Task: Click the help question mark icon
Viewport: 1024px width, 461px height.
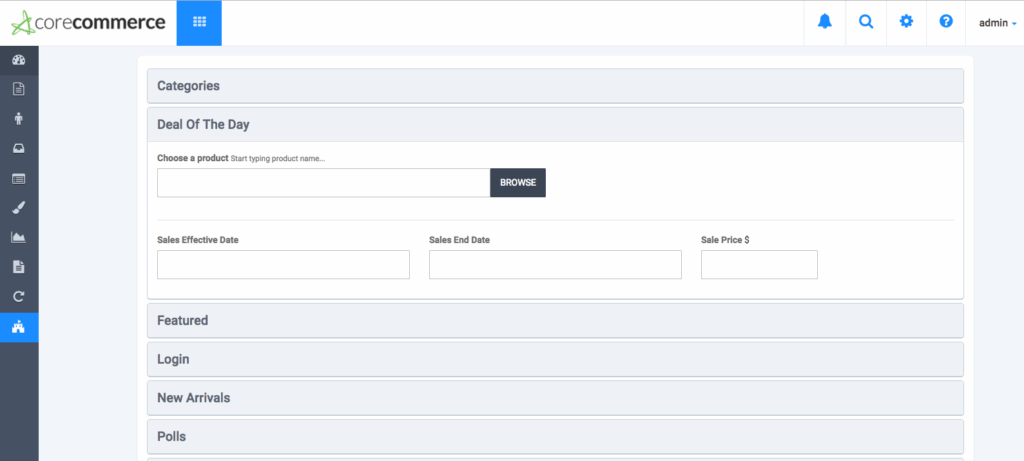Action: (x=946, y=22)
